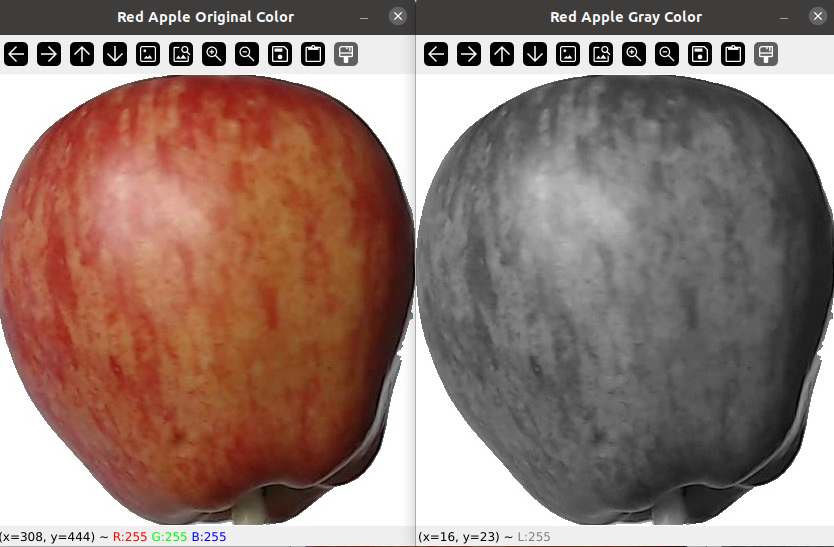Minimize the Red Apple Original Color window
Viewport: 834px width, 547px height.
click(364, 18)
